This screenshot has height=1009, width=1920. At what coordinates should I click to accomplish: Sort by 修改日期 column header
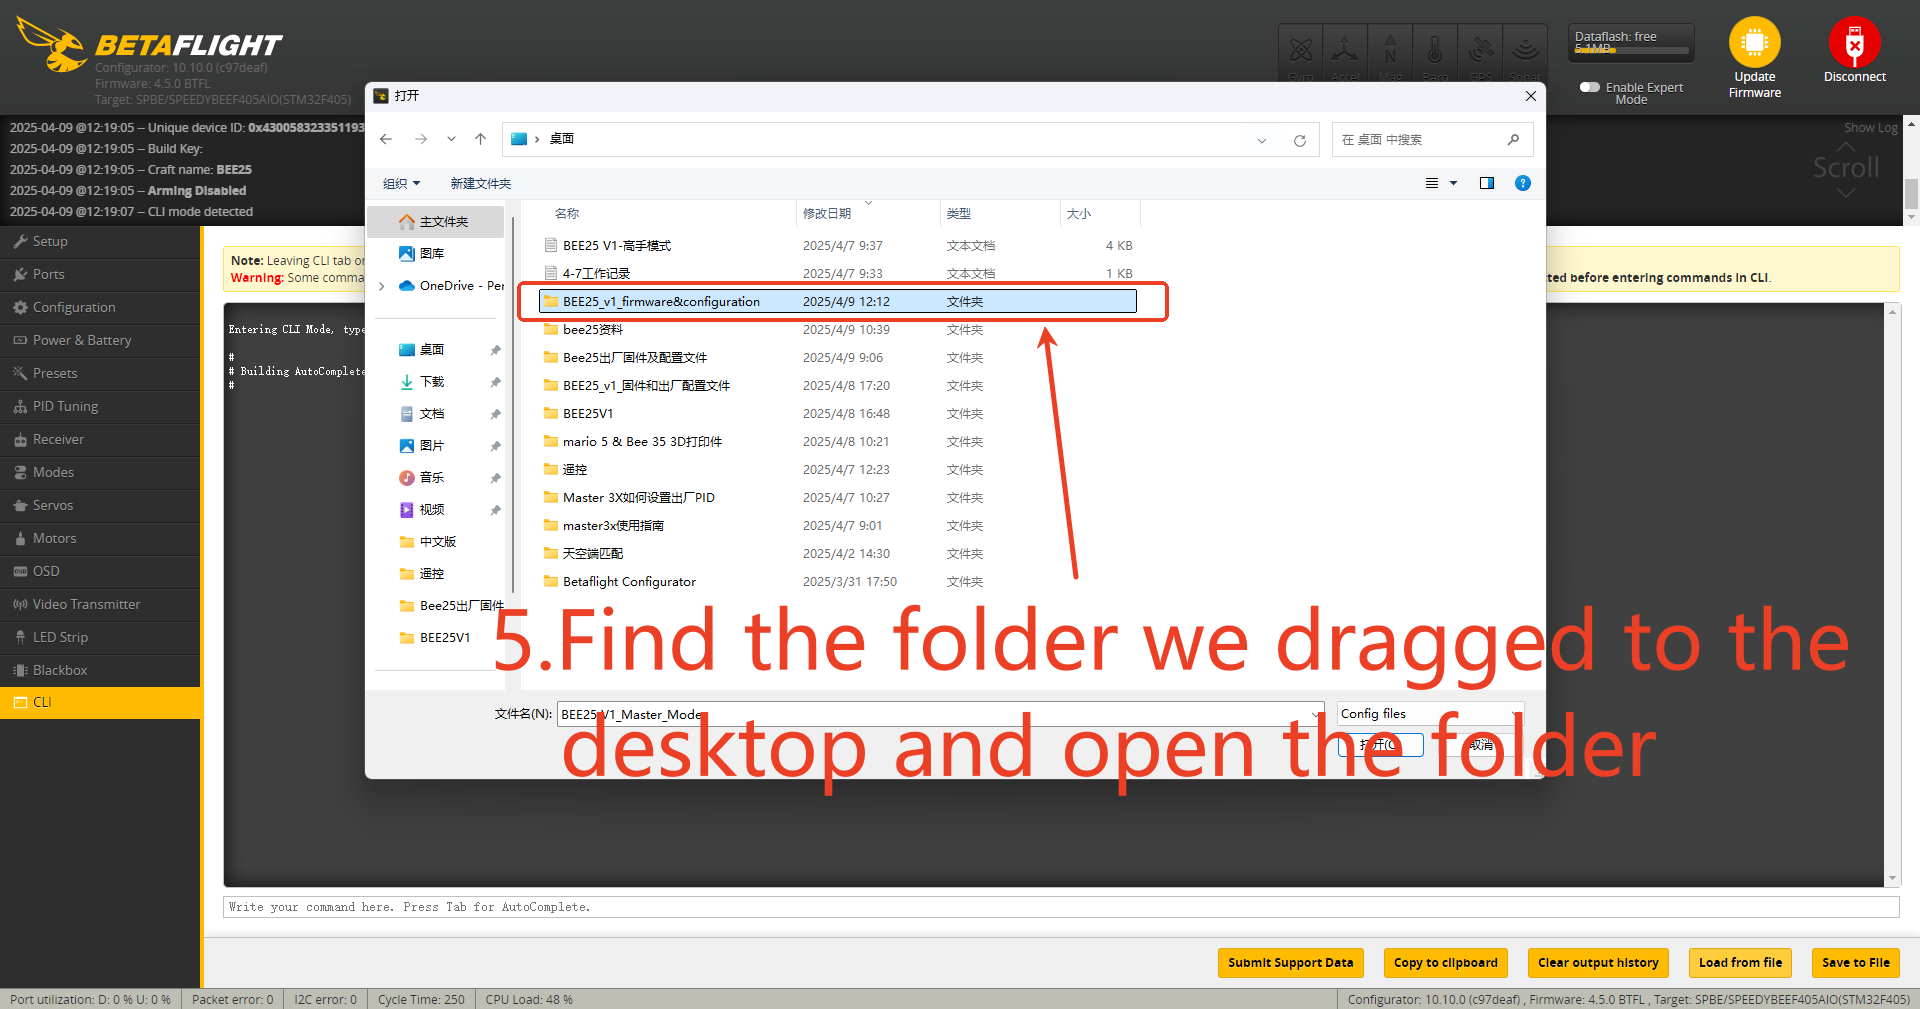tap(827, 214)
